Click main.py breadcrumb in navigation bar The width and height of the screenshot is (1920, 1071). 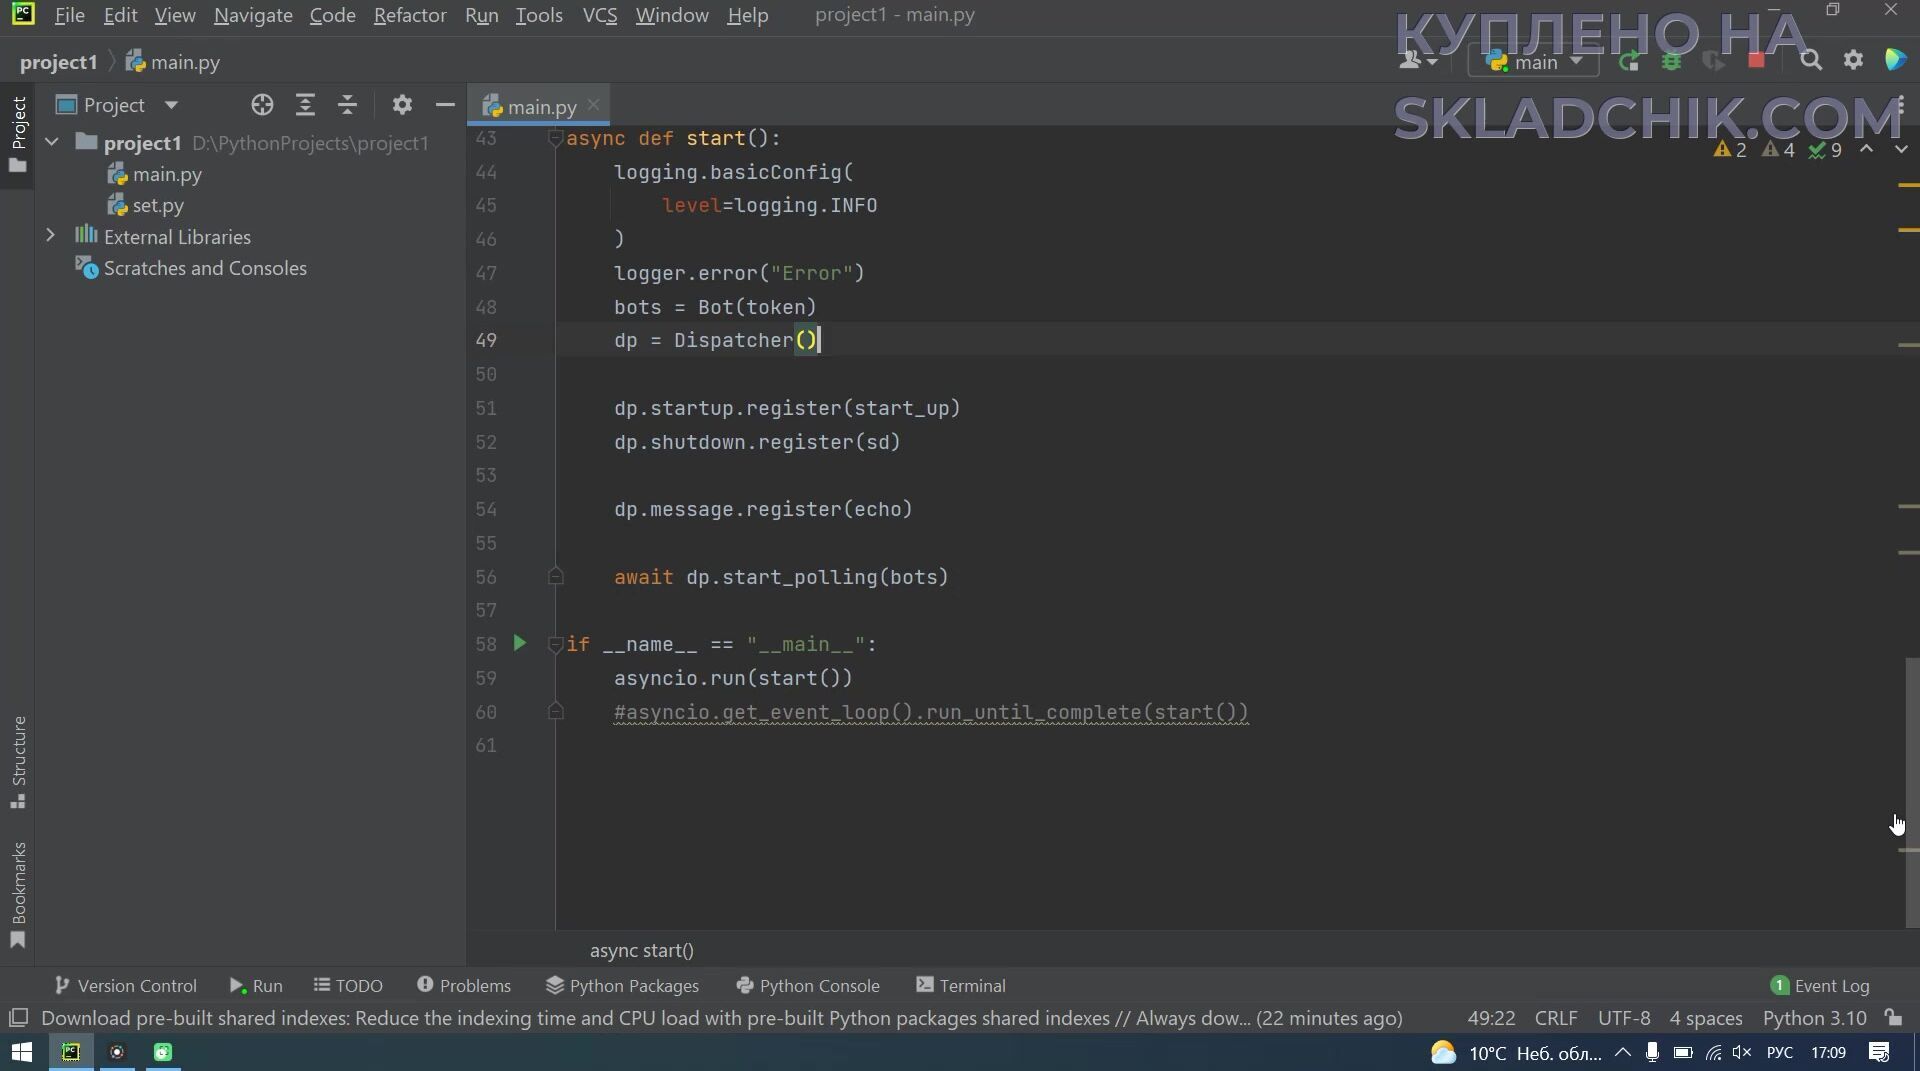(173, 62)
